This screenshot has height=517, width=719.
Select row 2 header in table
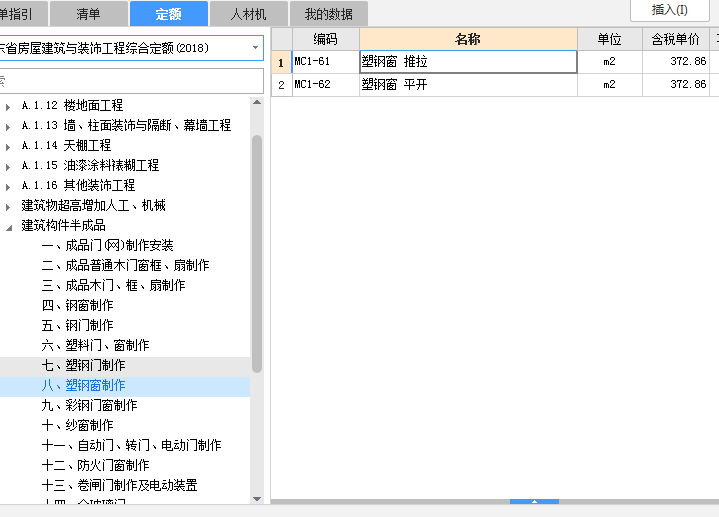point(282,85)
